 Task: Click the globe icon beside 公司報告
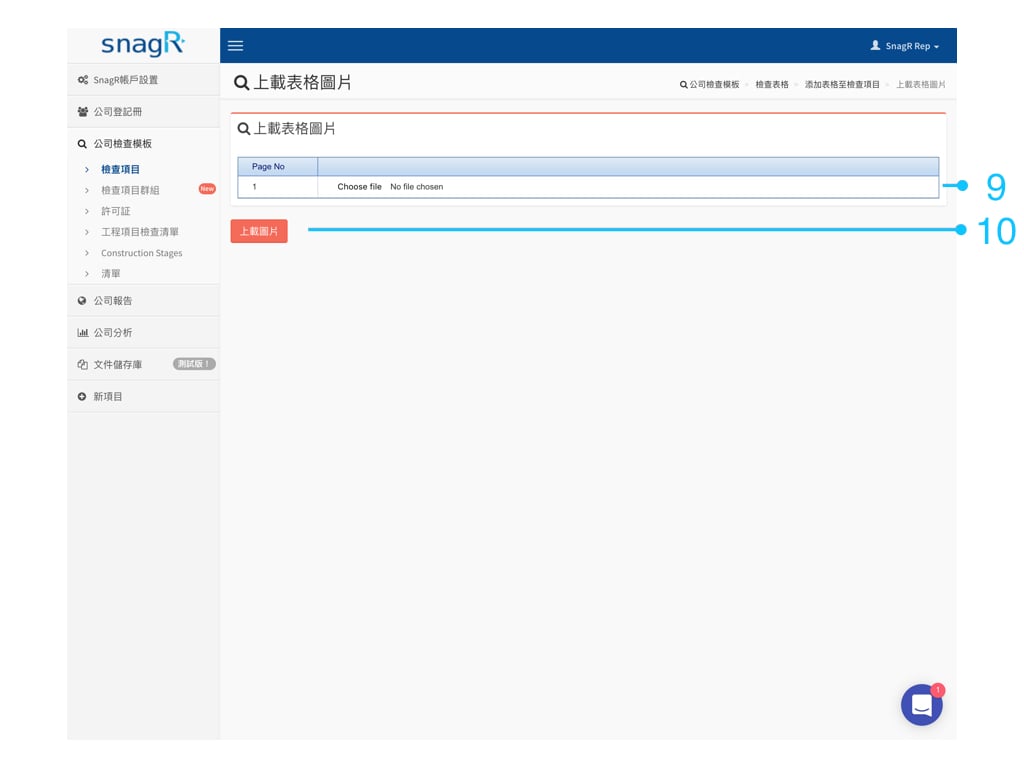pyautogui.click(x=82, y=300)
